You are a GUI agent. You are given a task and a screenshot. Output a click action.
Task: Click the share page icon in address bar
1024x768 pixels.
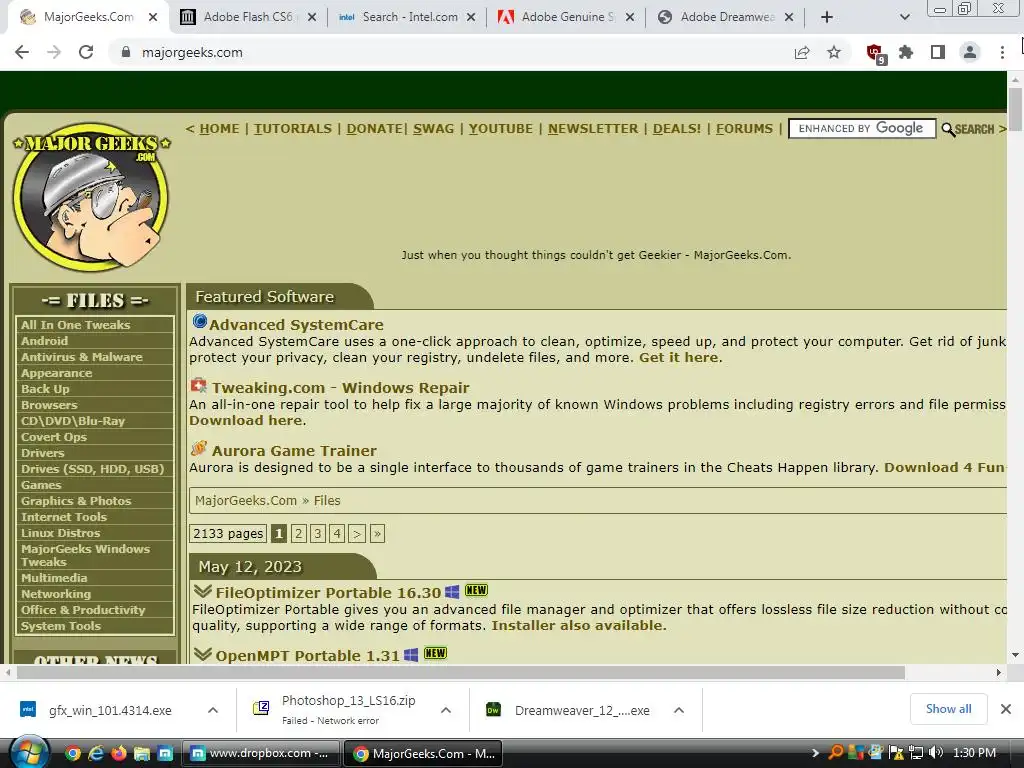802,52
